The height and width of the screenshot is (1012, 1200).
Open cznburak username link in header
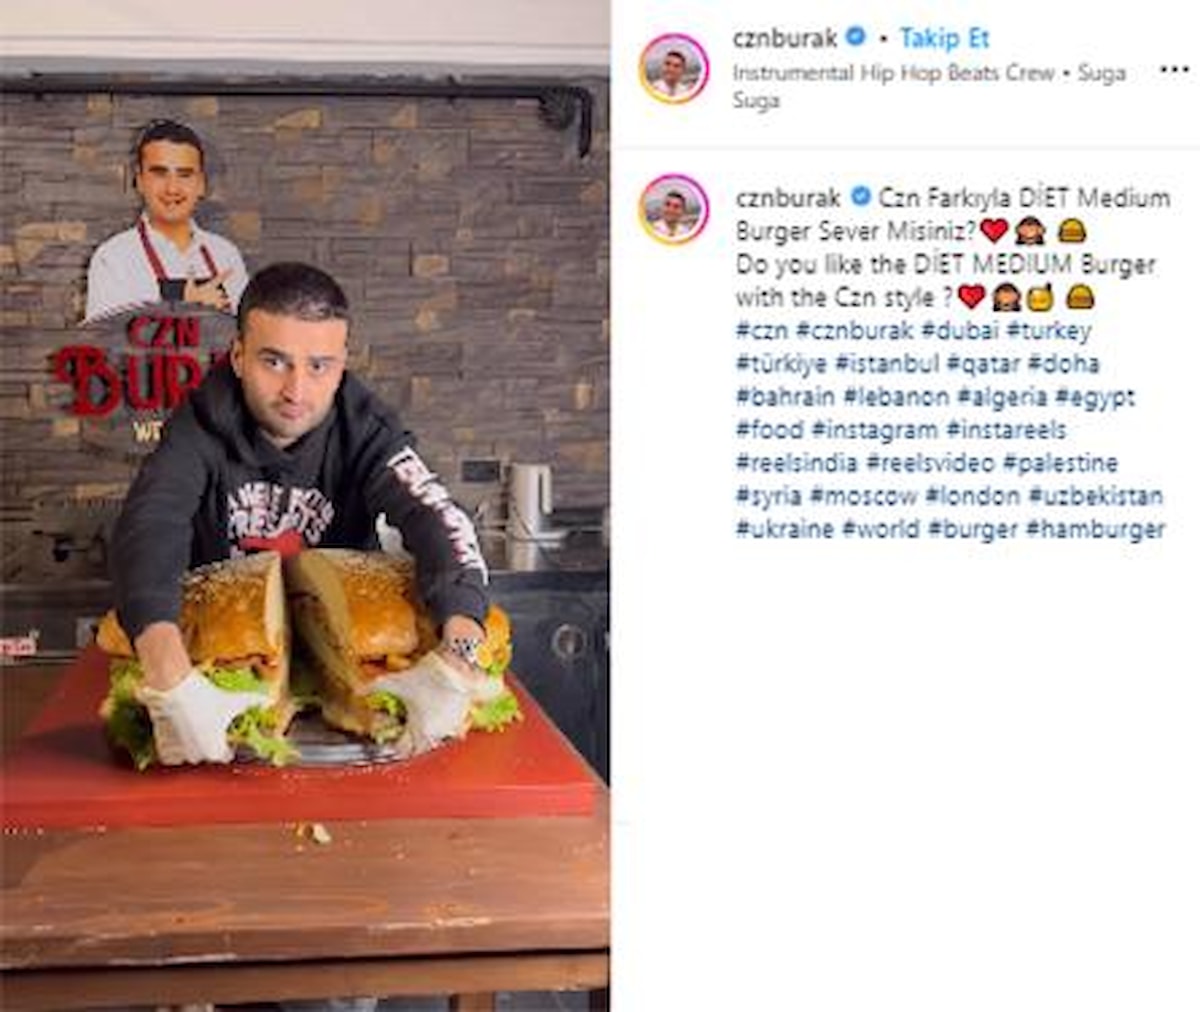[785, 39]
